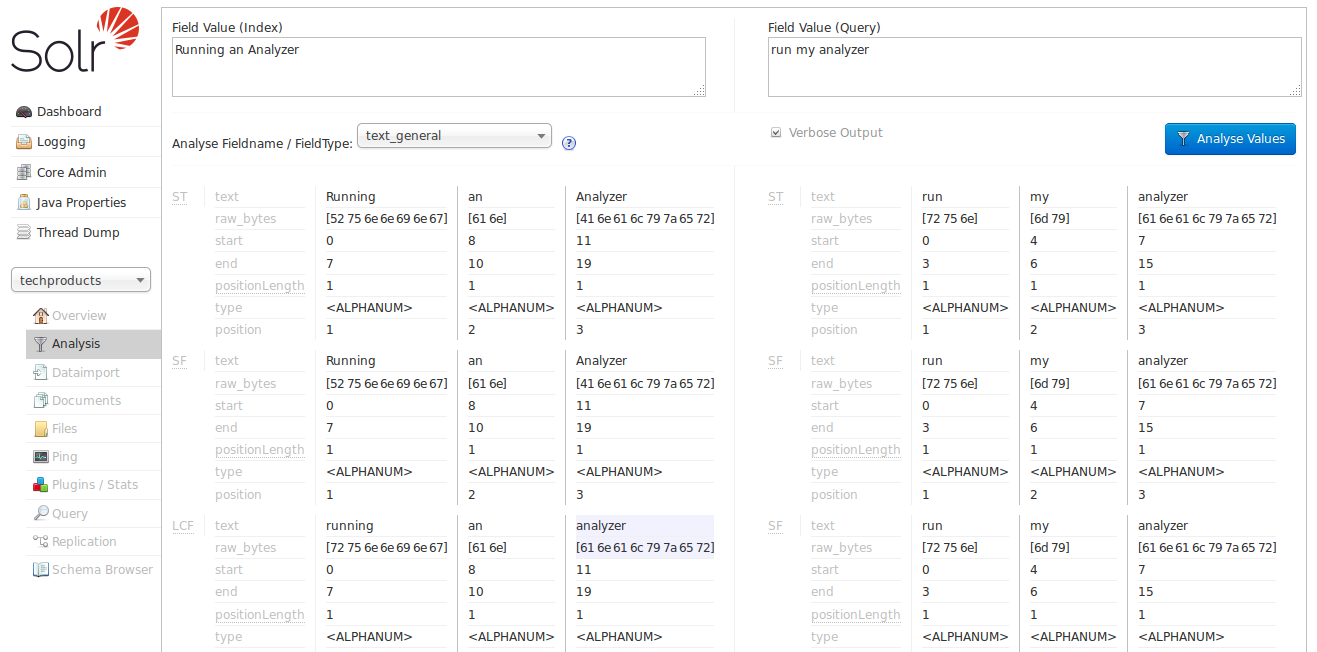1317x652 pixels.
Task: Open the Query menu item
Action: coord(69,514)
